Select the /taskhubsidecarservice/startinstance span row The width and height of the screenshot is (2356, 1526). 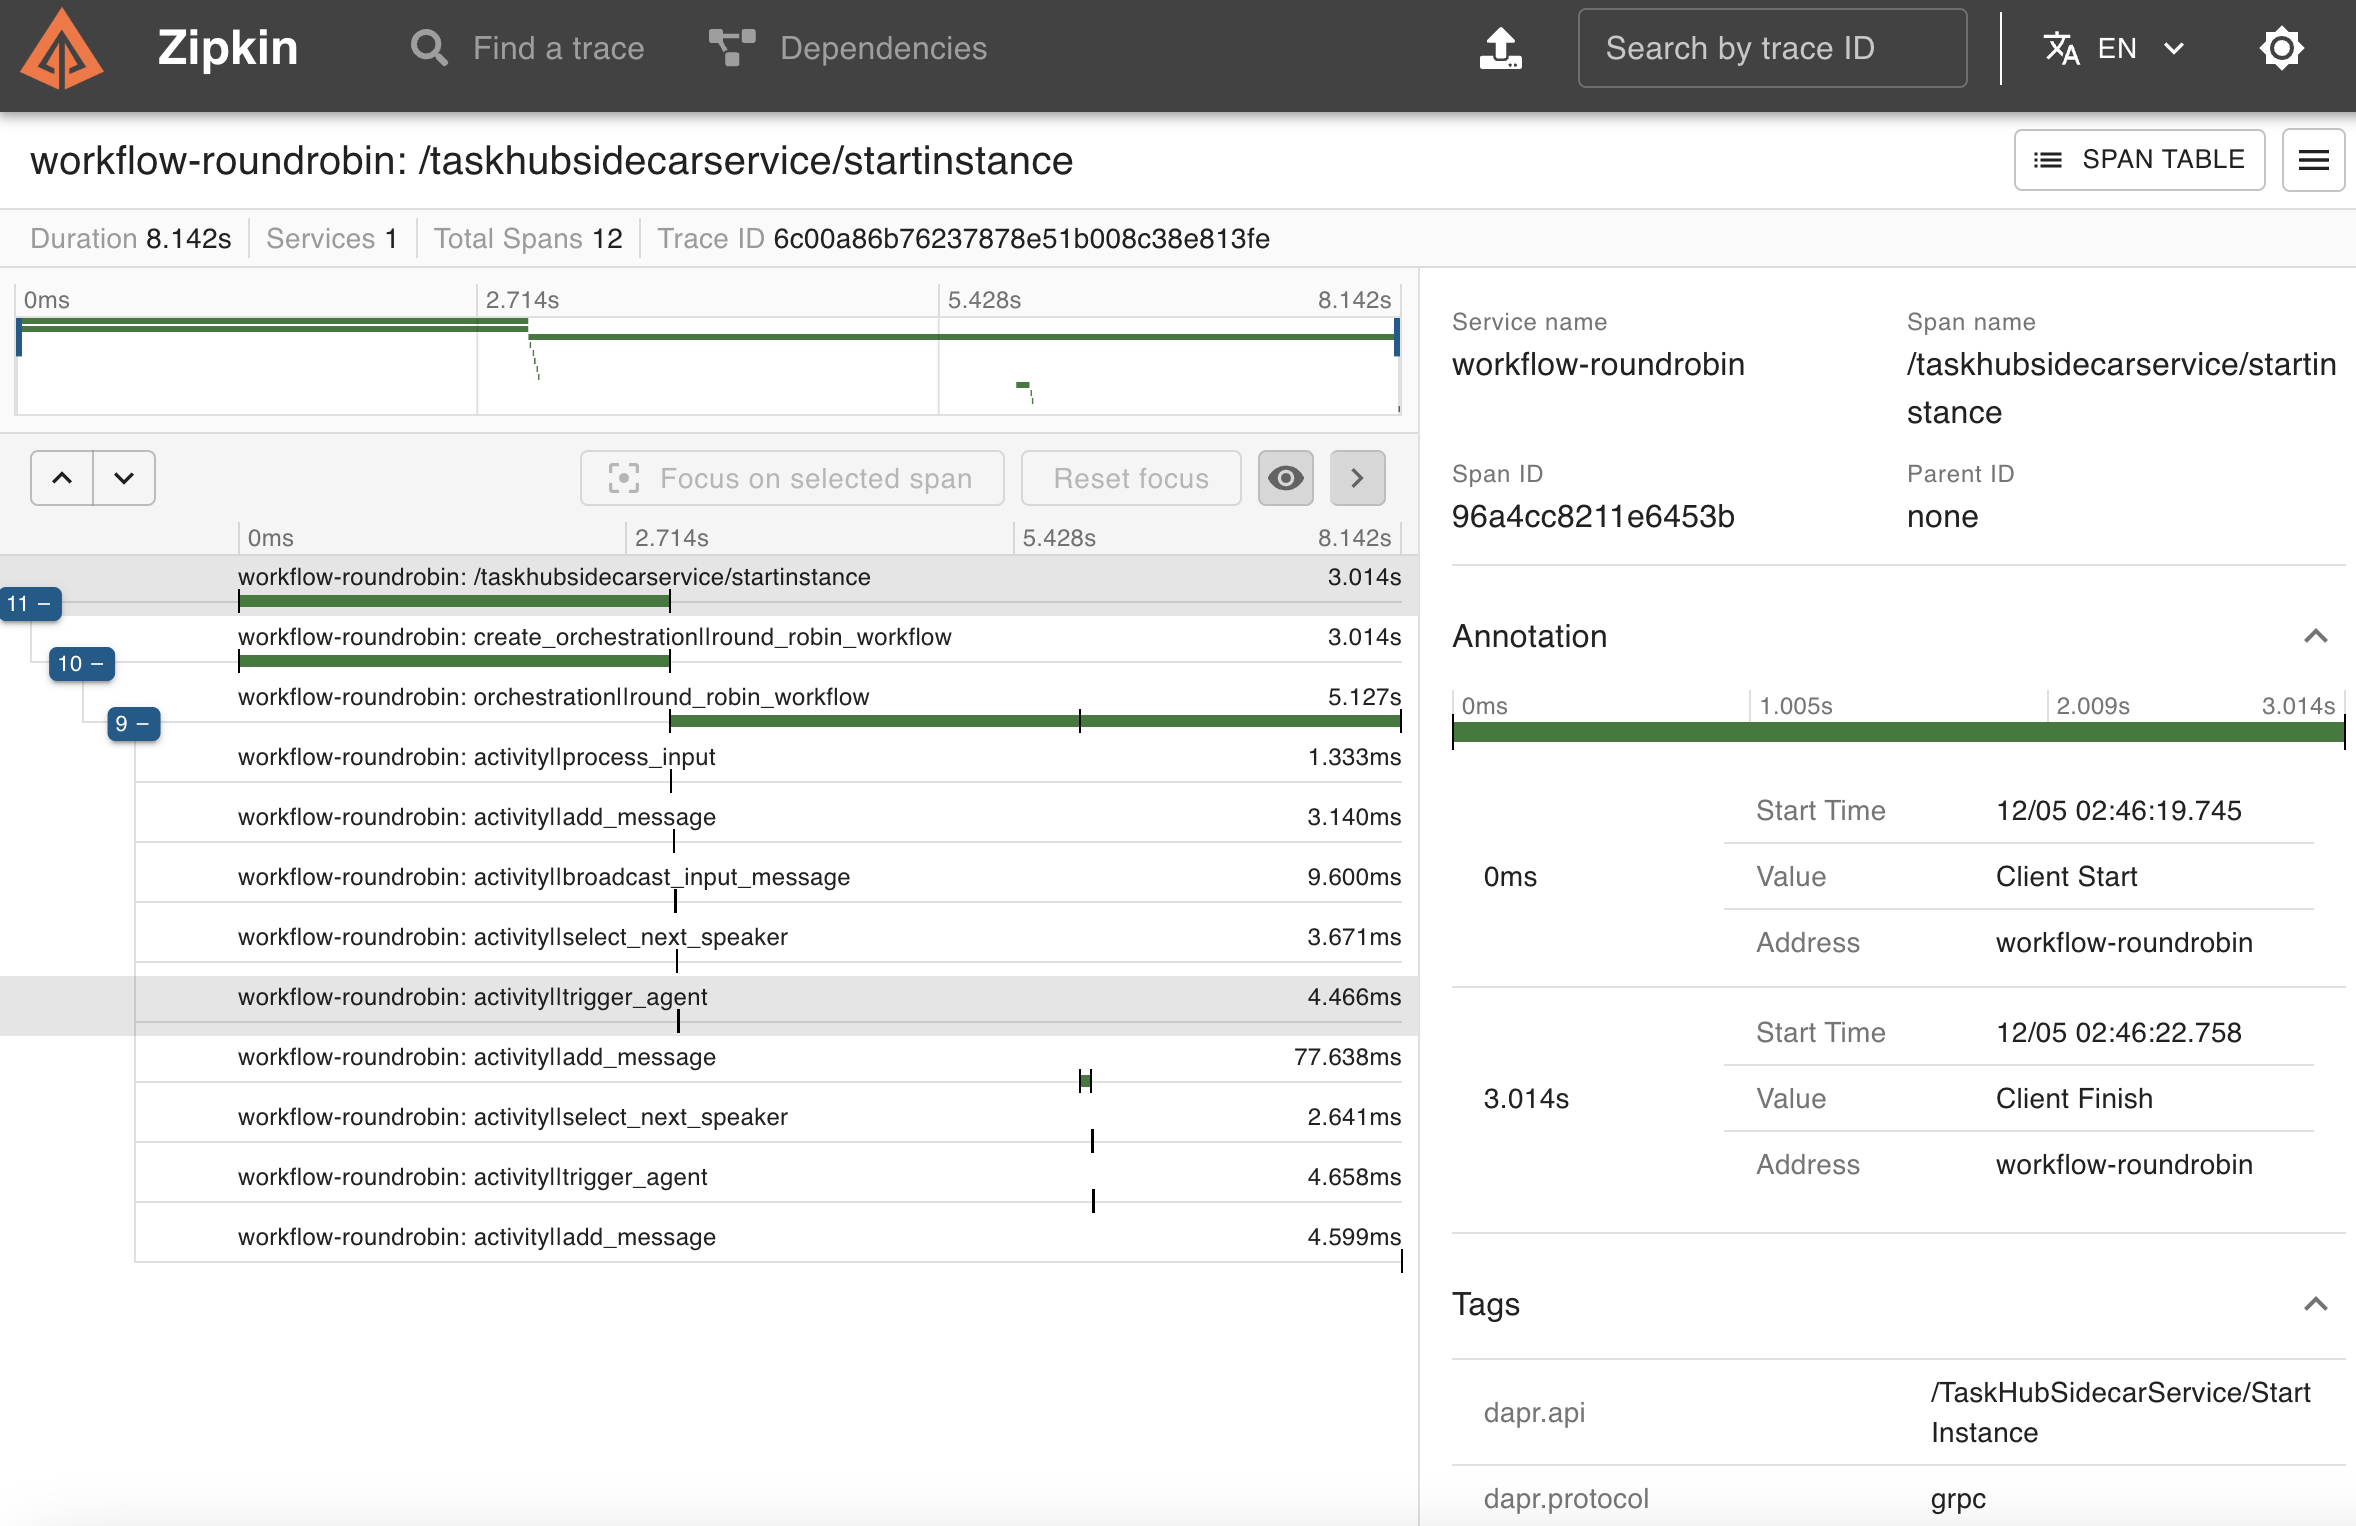click(709, 586)
